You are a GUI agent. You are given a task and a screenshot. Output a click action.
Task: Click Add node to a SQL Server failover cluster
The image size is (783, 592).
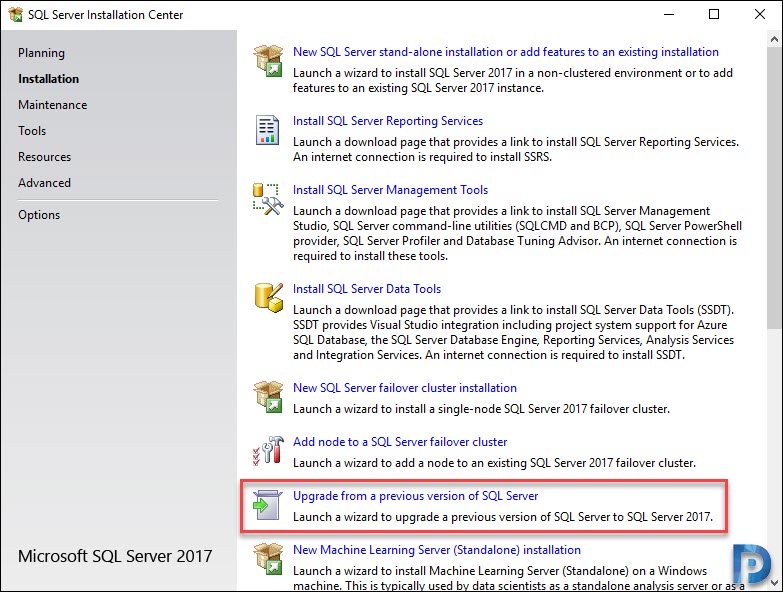coord(400,442)
